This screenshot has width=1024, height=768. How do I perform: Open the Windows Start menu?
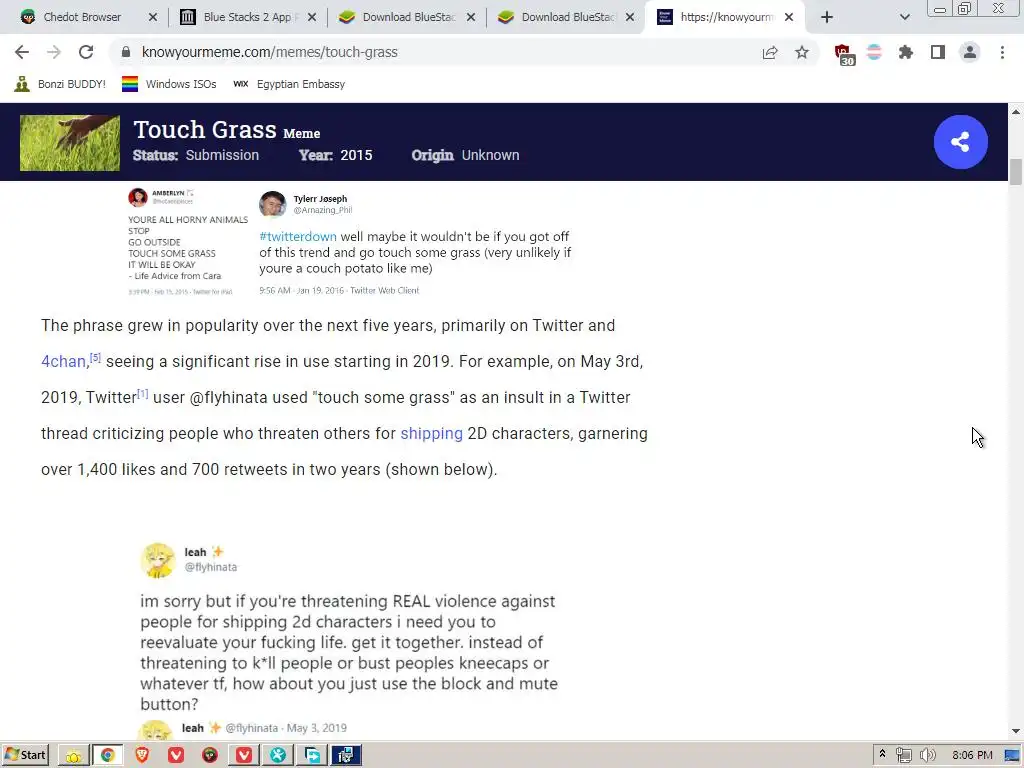coord(25,755)
